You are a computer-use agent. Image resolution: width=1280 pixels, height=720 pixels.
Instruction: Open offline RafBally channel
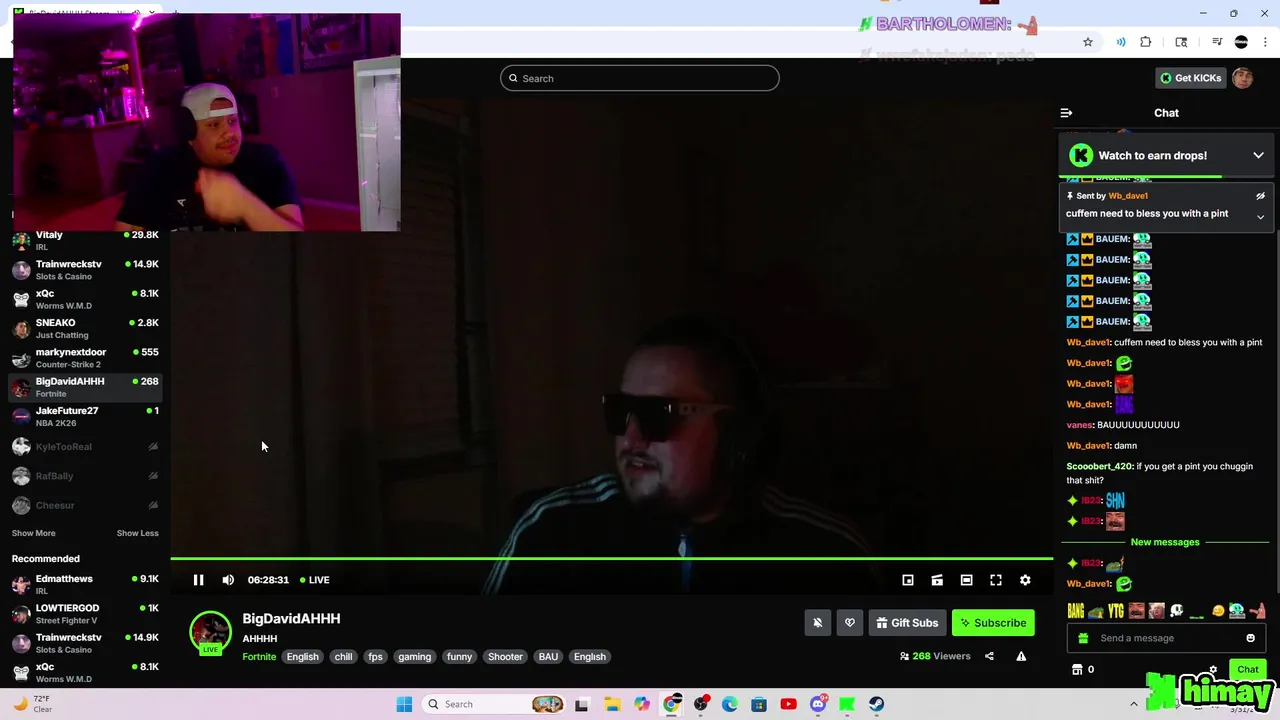tap(85, 476)
